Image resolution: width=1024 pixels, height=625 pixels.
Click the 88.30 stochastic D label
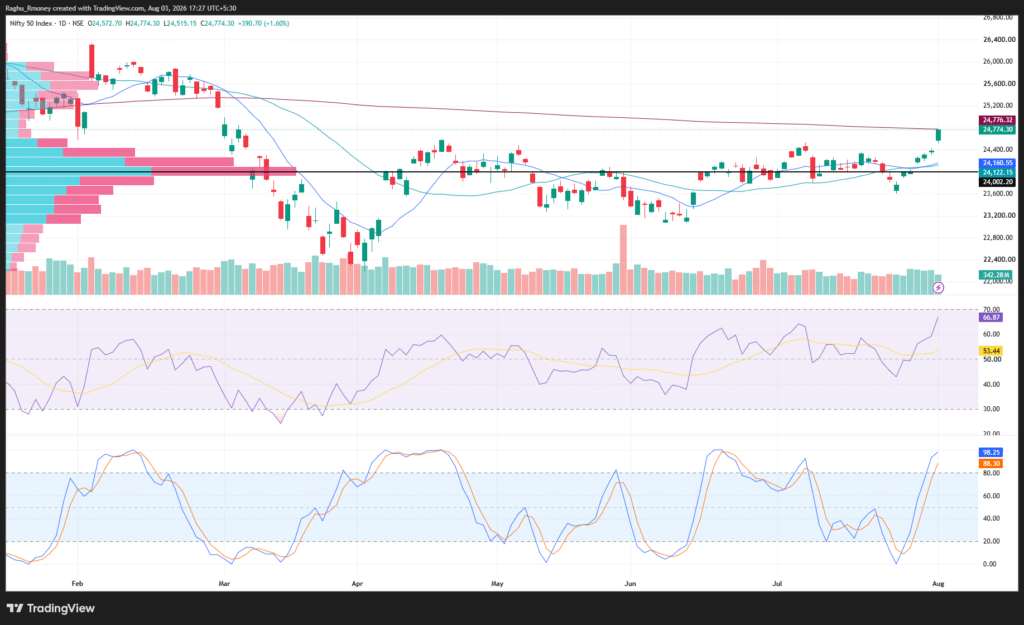point(991,463)
